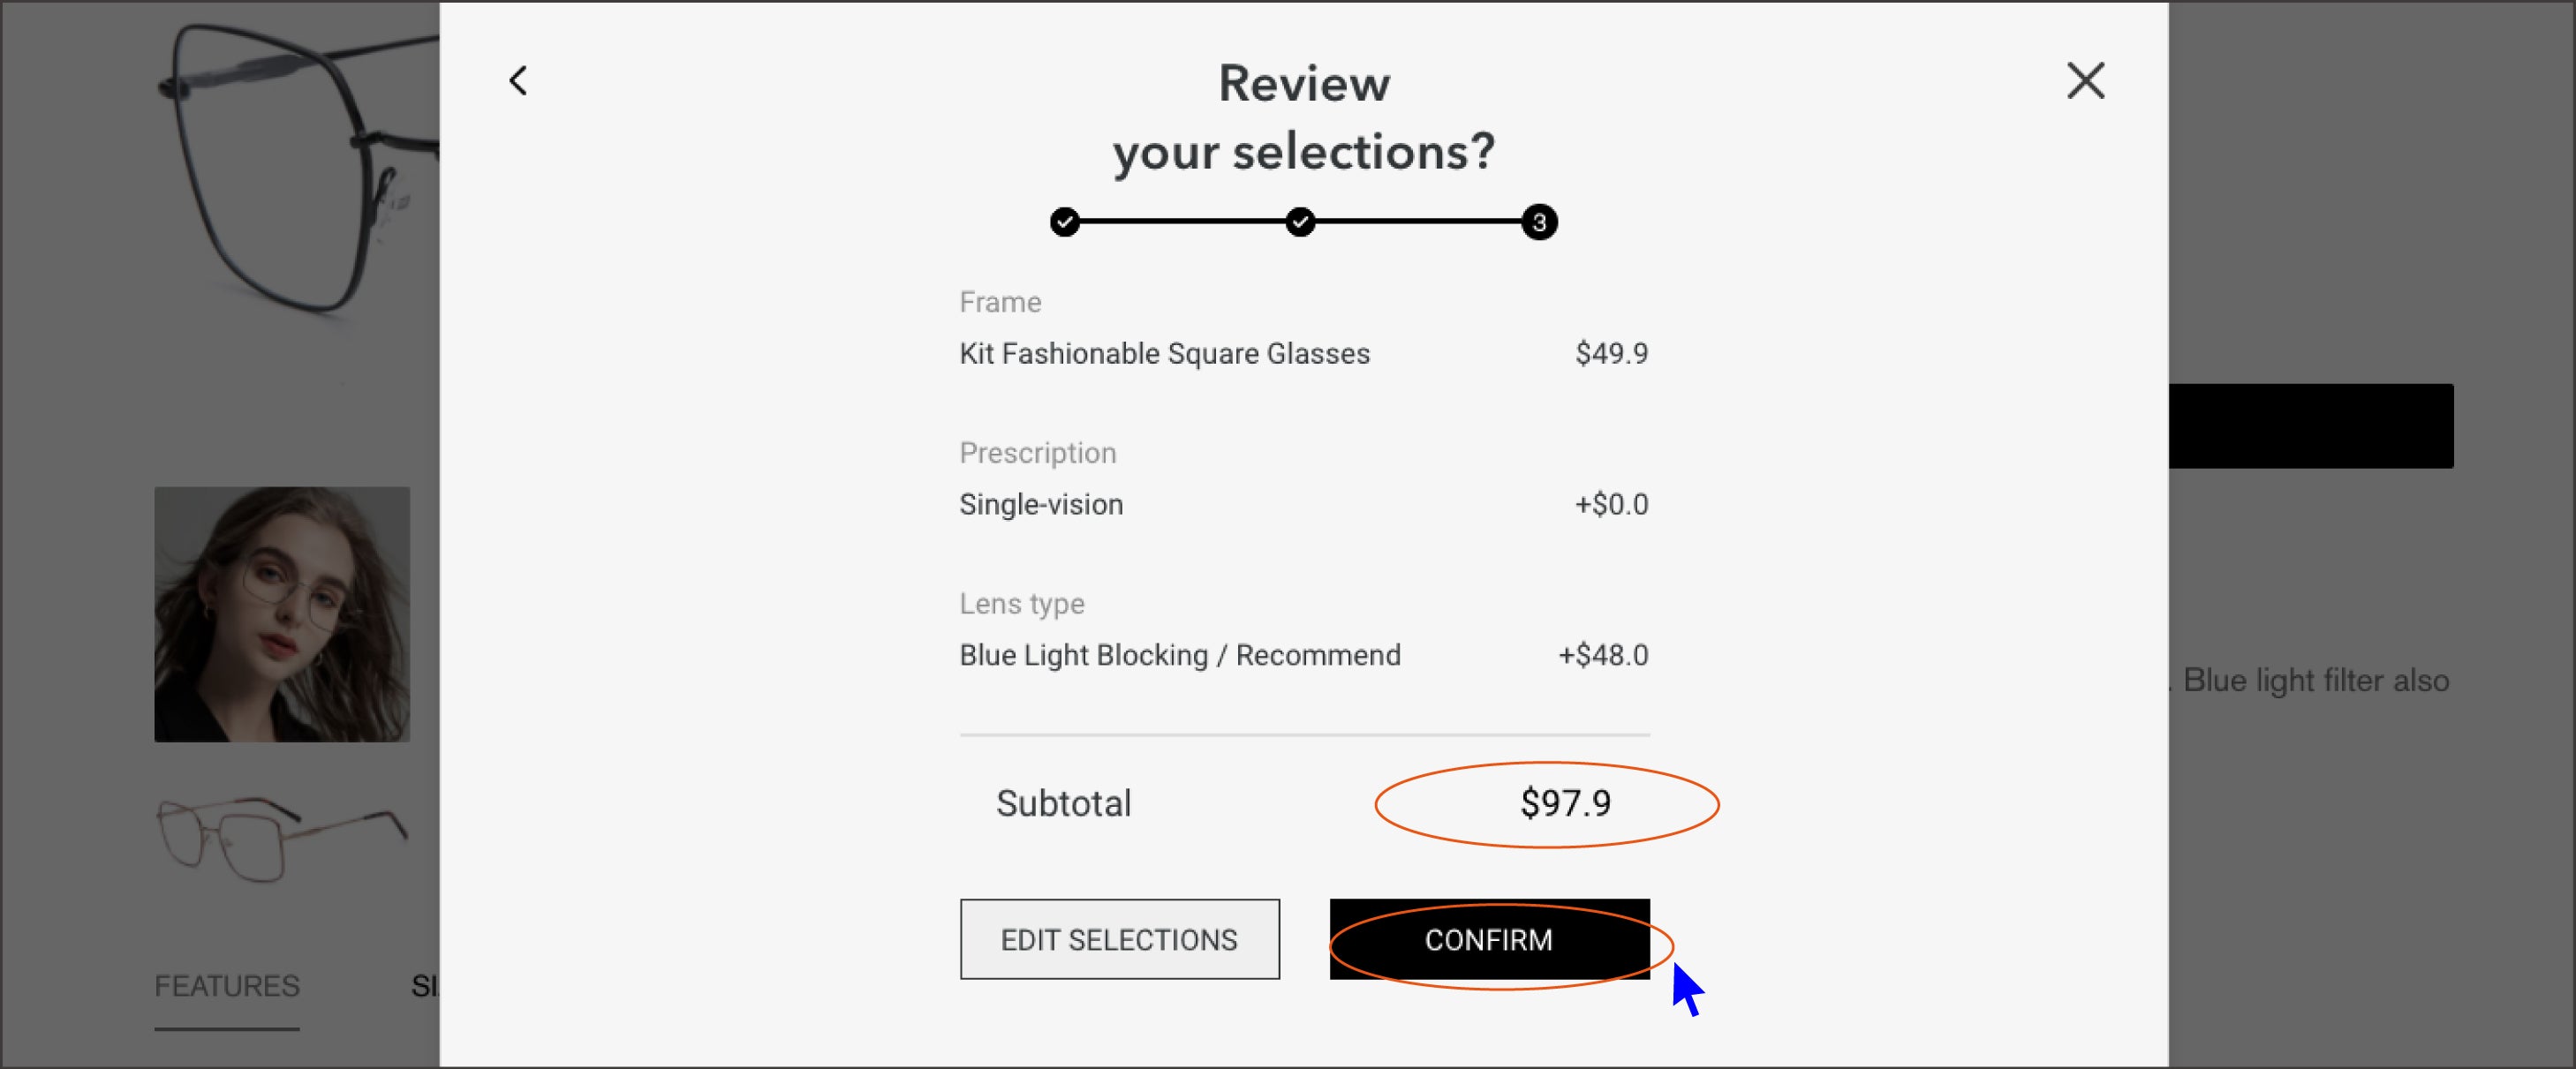Click the Edit Selections button

(1119, 939)
